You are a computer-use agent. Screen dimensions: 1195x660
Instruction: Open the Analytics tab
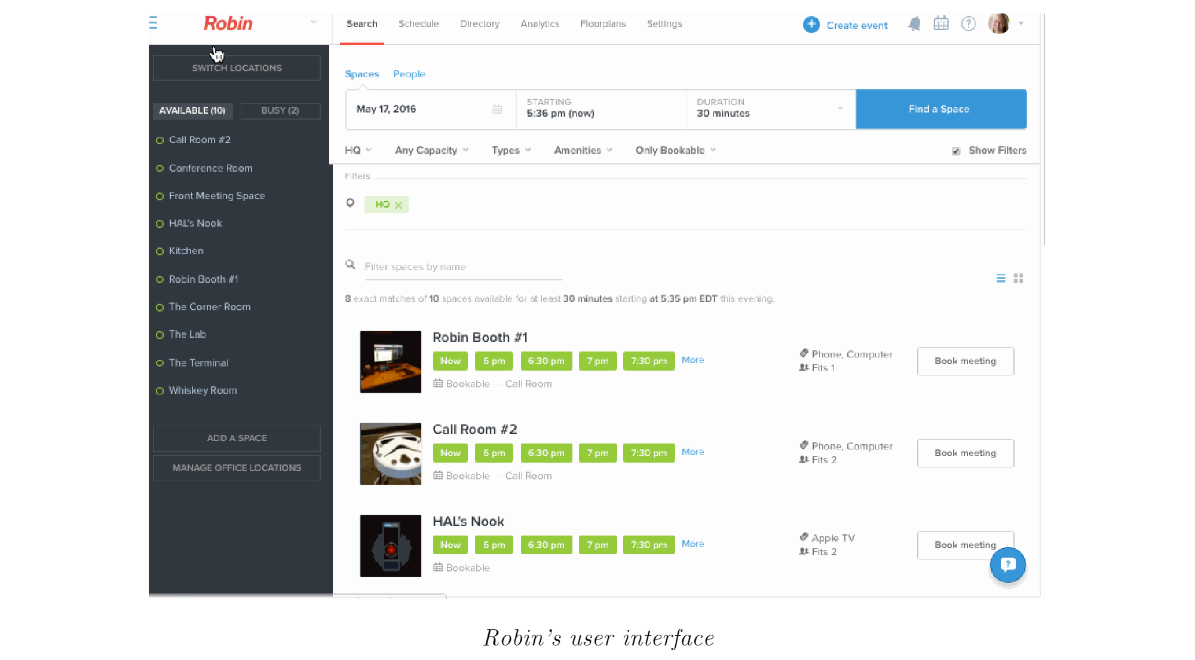click(x=540, y=24)
